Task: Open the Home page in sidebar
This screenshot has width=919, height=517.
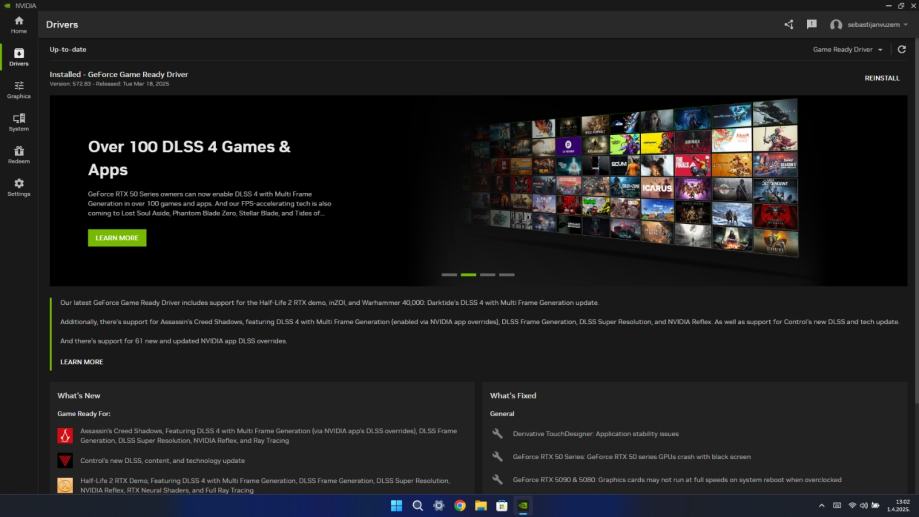Action: click(x=18, y=24)
